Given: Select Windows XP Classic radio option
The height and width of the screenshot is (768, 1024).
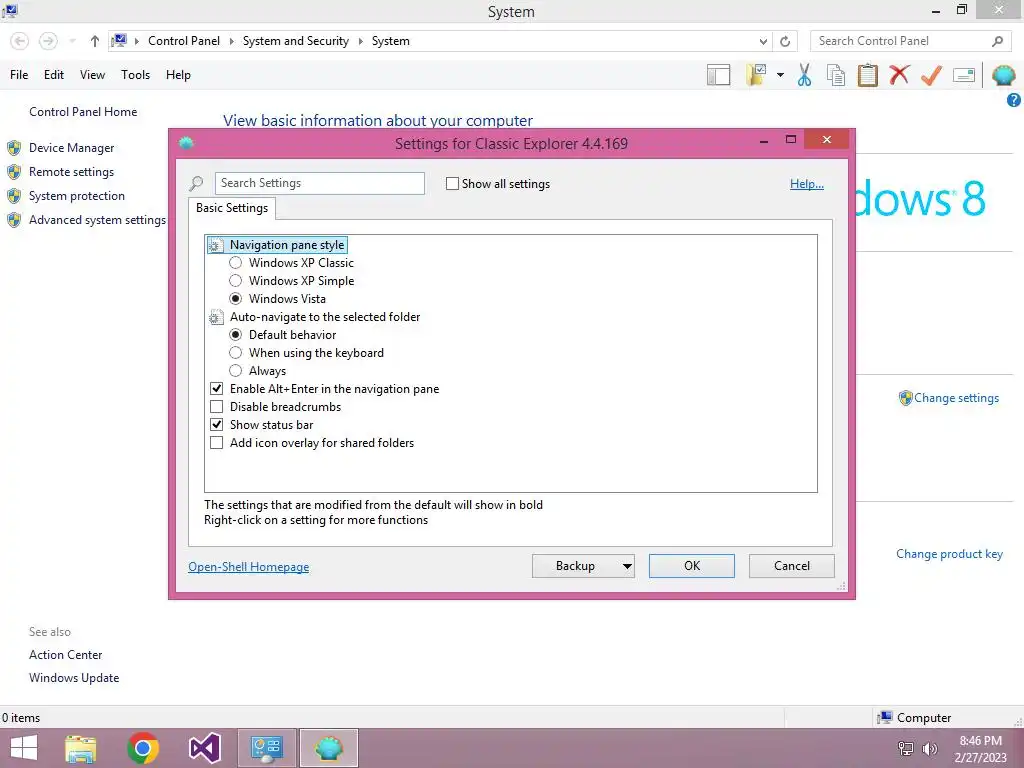Looking at the screenshot, I should [235, 263].
